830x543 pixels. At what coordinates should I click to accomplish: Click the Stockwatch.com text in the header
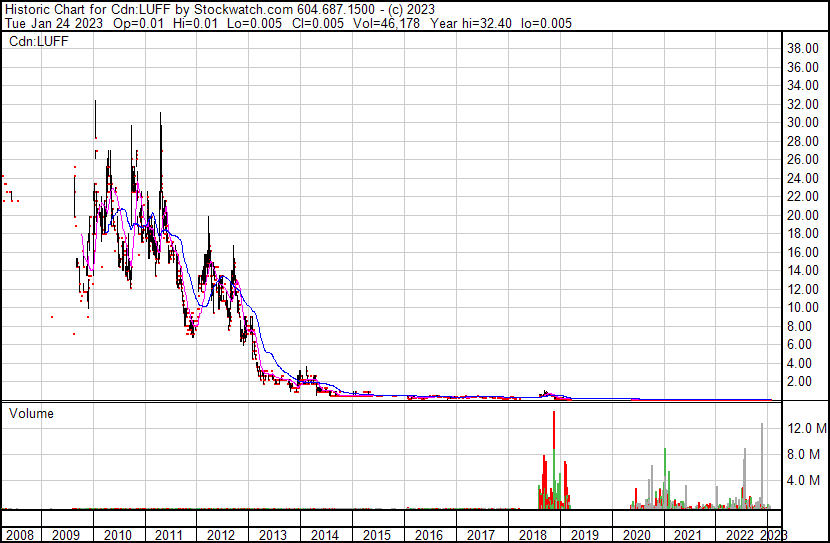[x=244, y=8]
